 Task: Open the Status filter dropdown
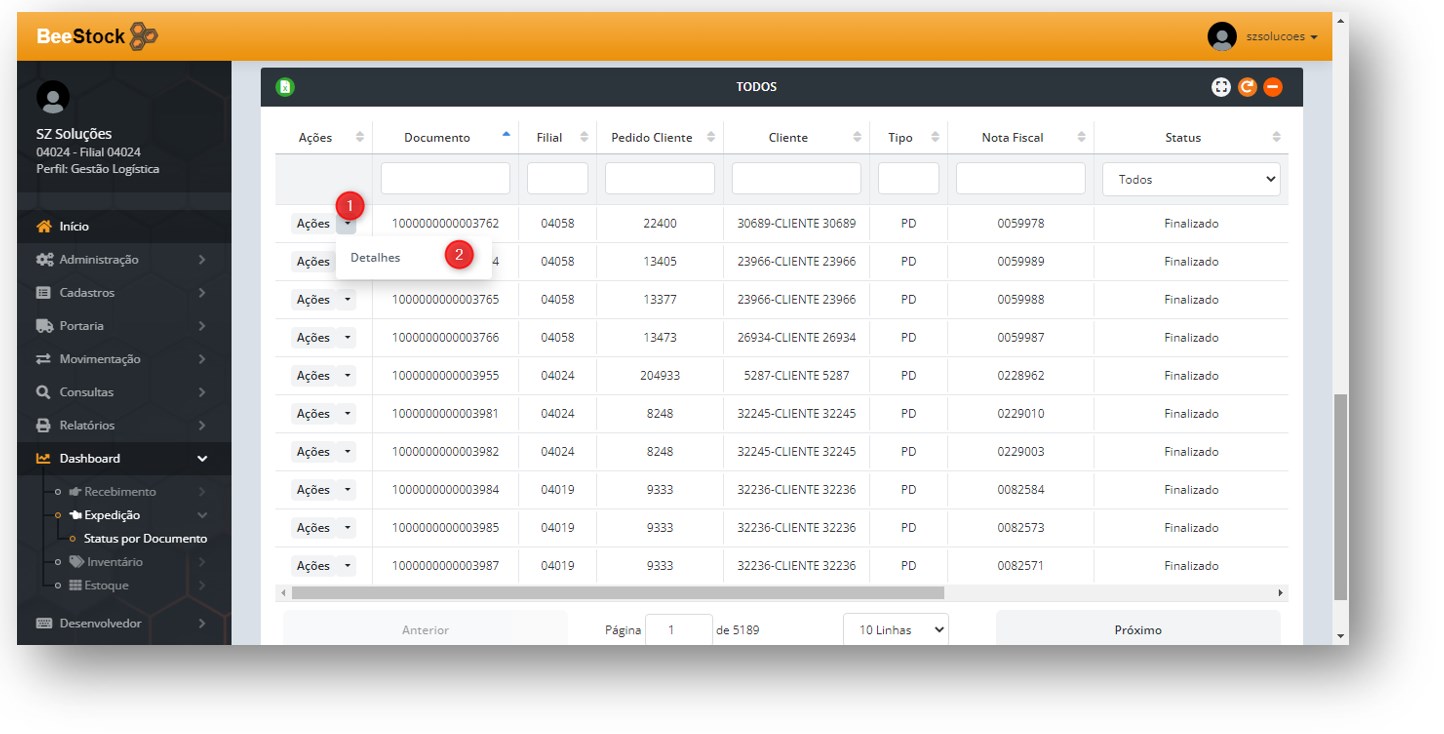[1190, 179]
